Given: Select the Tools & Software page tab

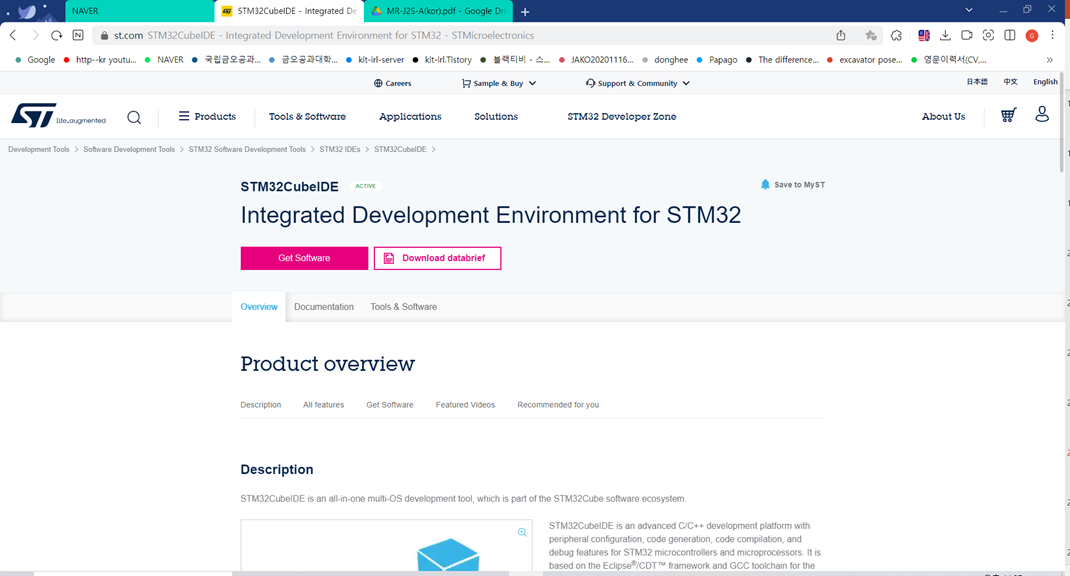Looking at the screenshot, I should click(403, 307).
